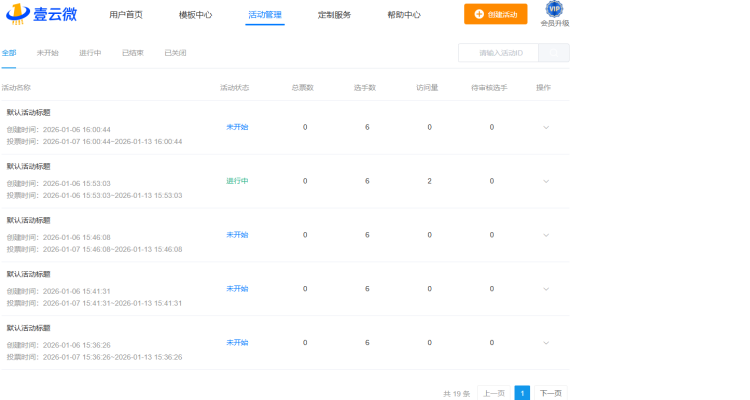Expand actions for activity created 16:00:44
This screenshot has width=750, height=400.
(546, 127)
